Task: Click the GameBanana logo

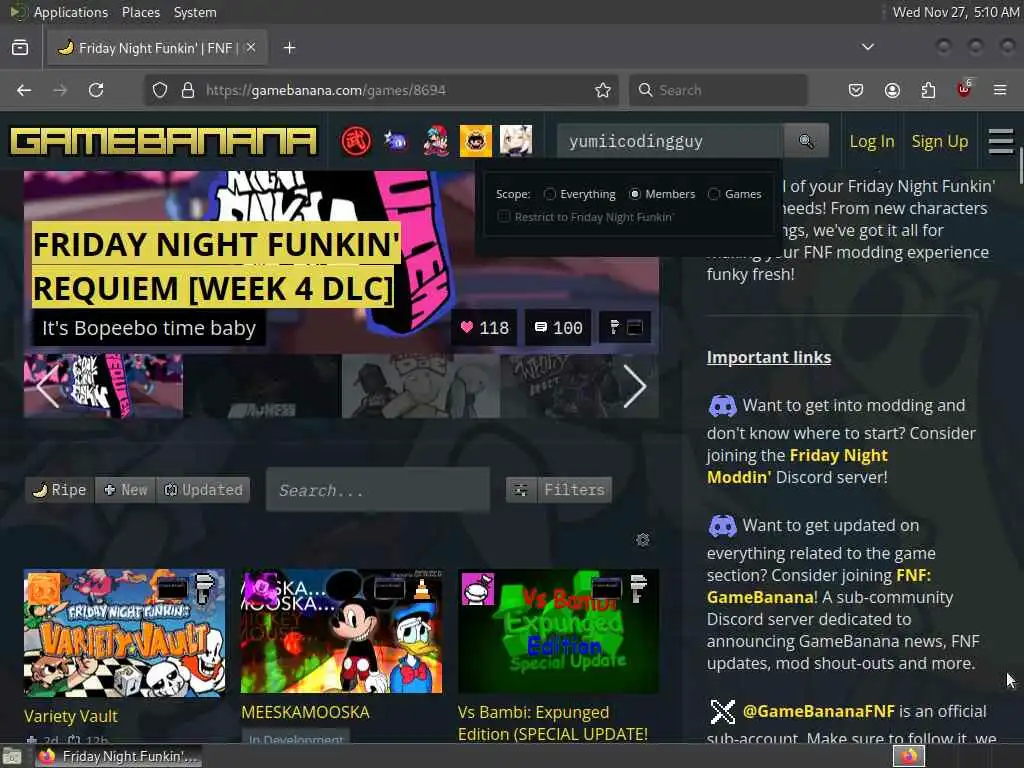Action: click(164, 141)
